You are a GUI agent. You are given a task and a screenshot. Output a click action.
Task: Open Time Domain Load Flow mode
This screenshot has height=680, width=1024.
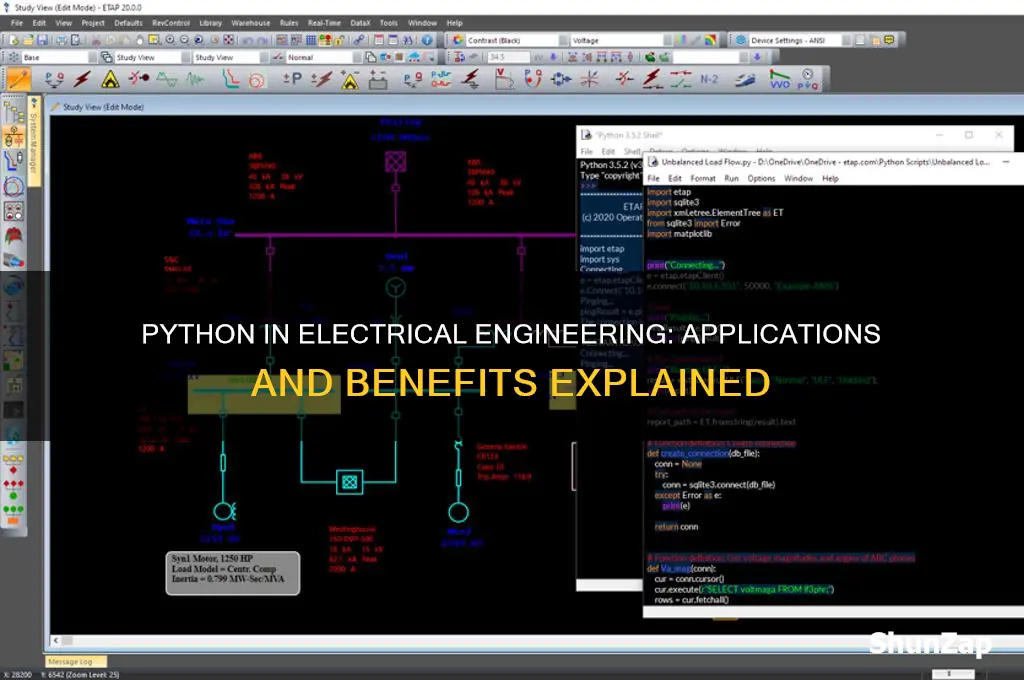coord(808,80)
